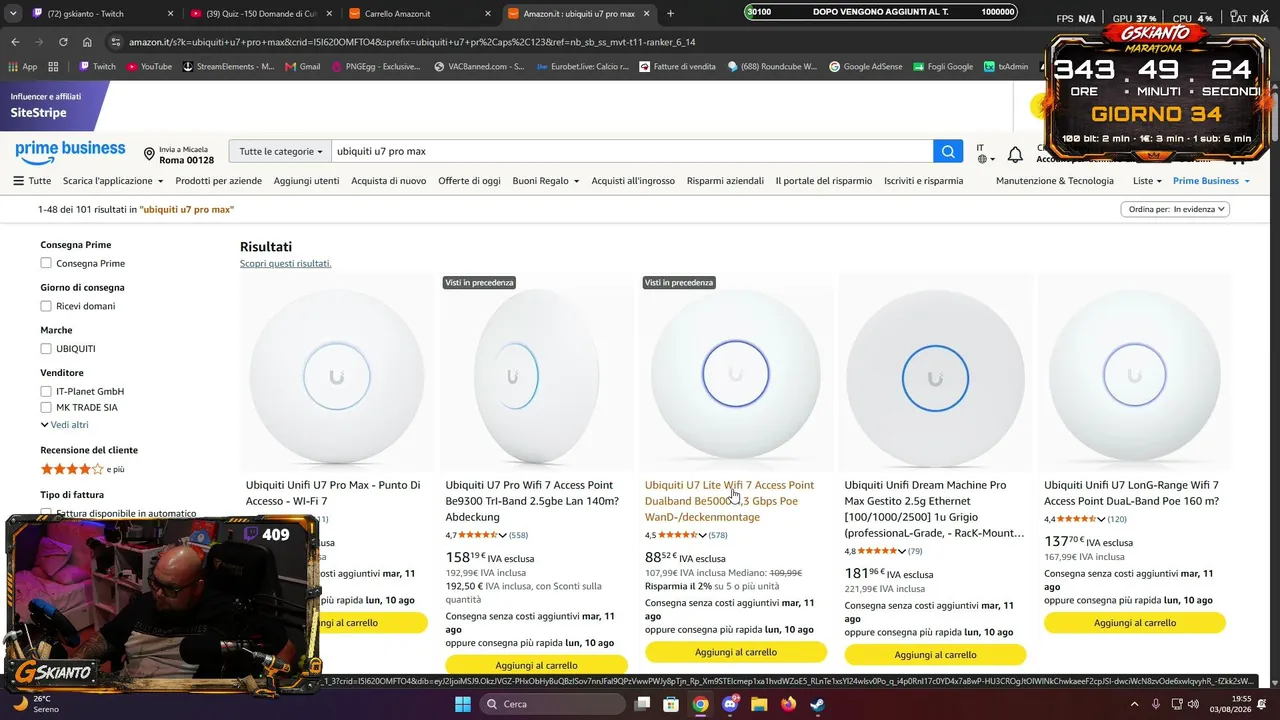The image size is (1280, 720).
Task: Open a new browser tab with plus
Action: (x=670, y=14)
